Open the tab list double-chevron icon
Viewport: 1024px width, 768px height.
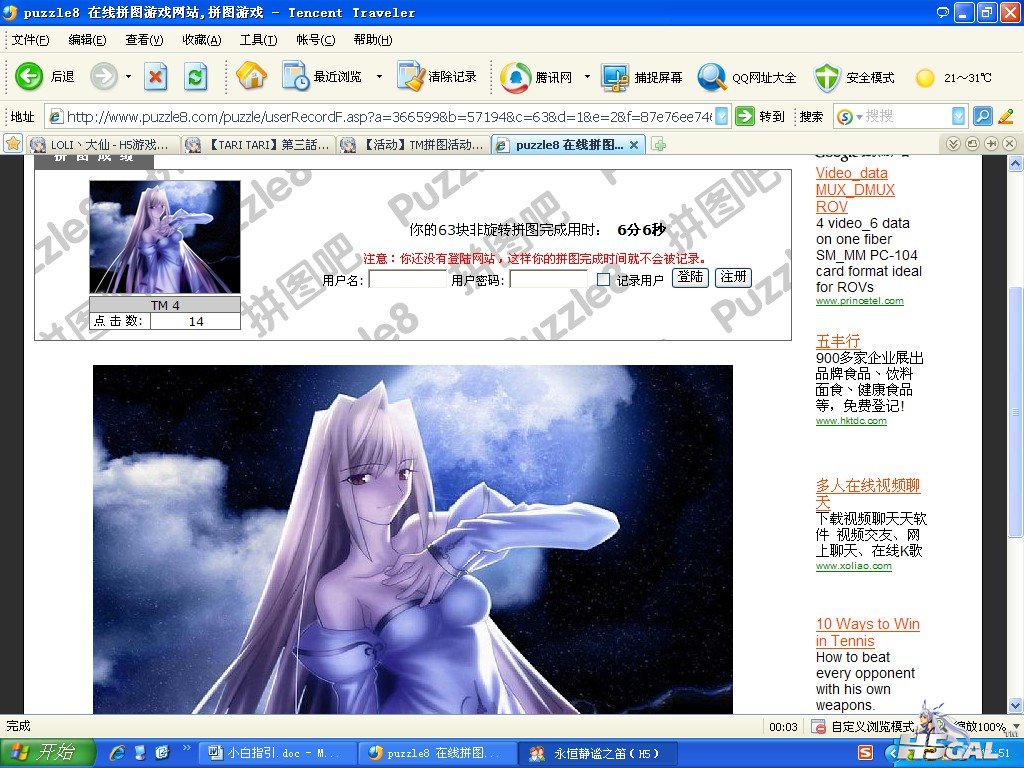point(953,144)
